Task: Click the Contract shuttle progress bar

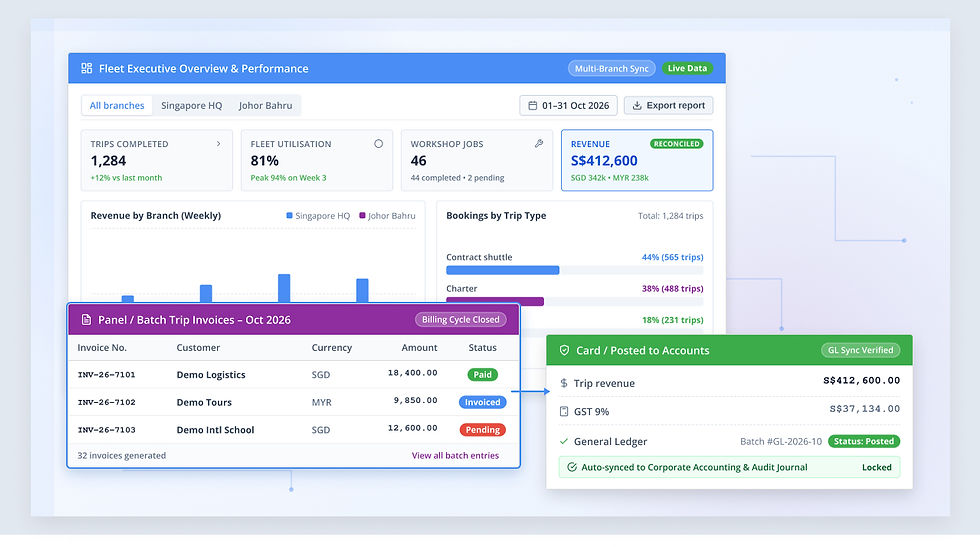Action: pyautogui.click(x=574, y=270)
